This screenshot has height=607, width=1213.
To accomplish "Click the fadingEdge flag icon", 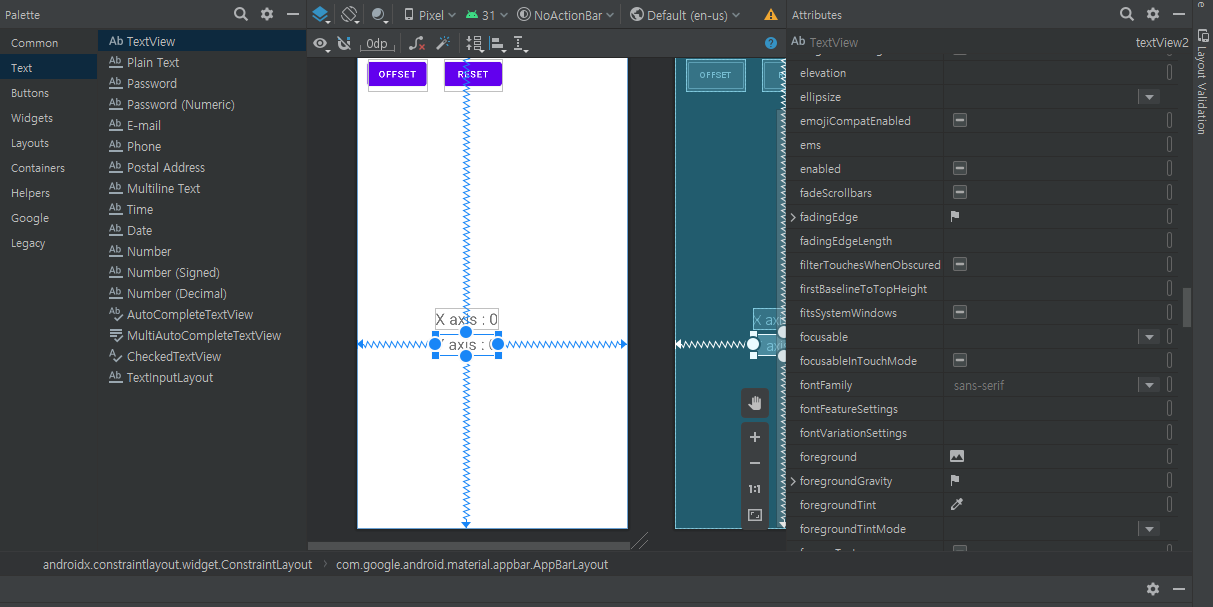I will tap(955, 216).
